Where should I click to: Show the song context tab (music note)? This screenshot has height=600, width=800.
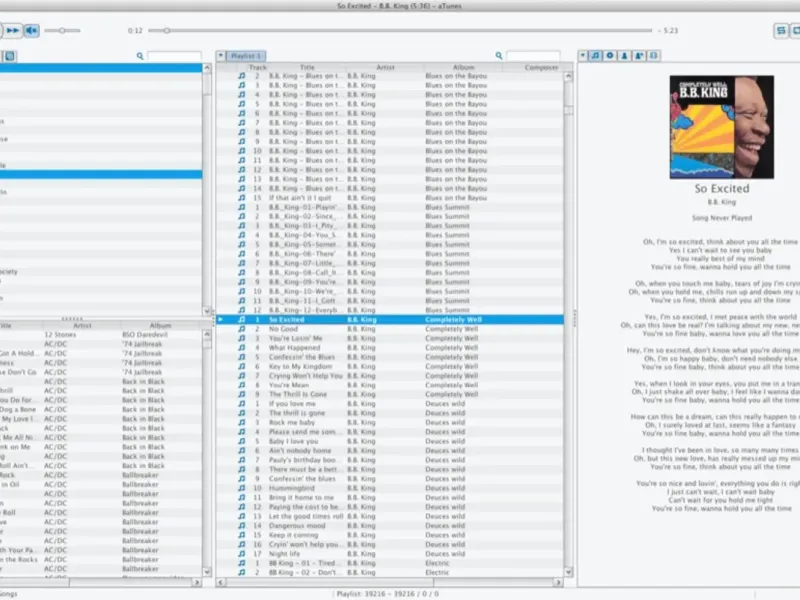tap(595, 56)
